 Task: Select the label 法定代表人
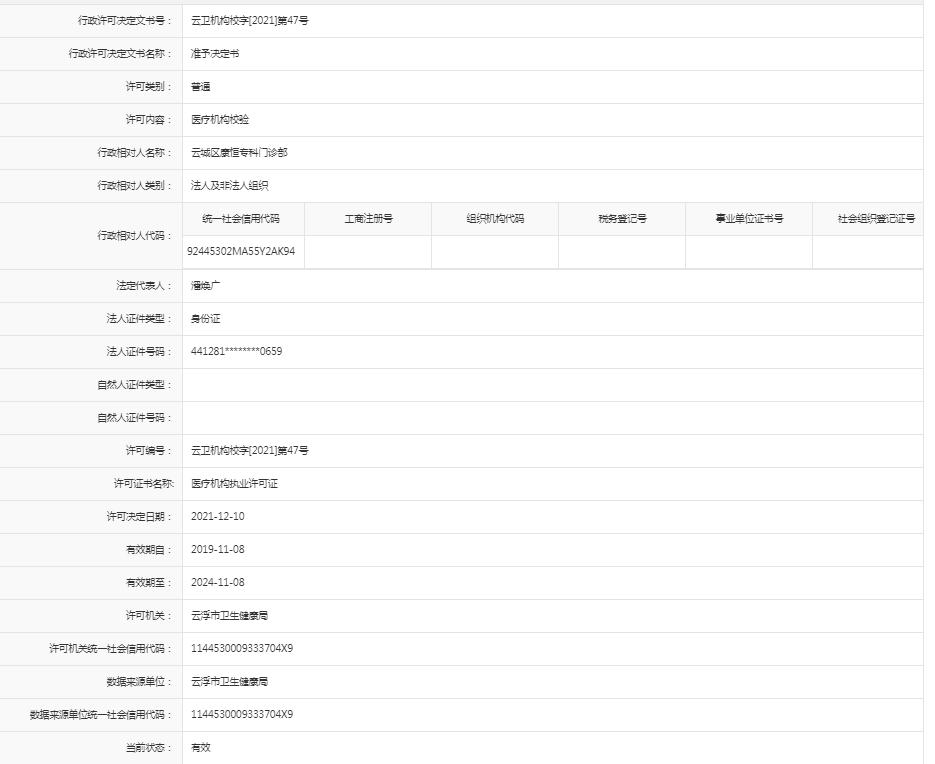pyautogui.click(x=144, y=286)
